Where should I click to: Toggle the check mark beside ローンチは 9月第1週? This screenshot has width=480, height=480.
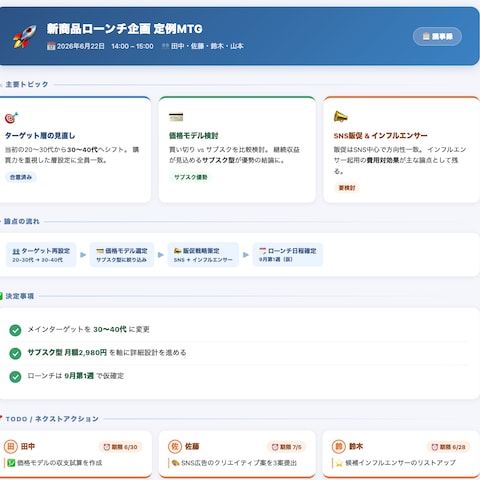pyautogui.click(x=15, y=376)
